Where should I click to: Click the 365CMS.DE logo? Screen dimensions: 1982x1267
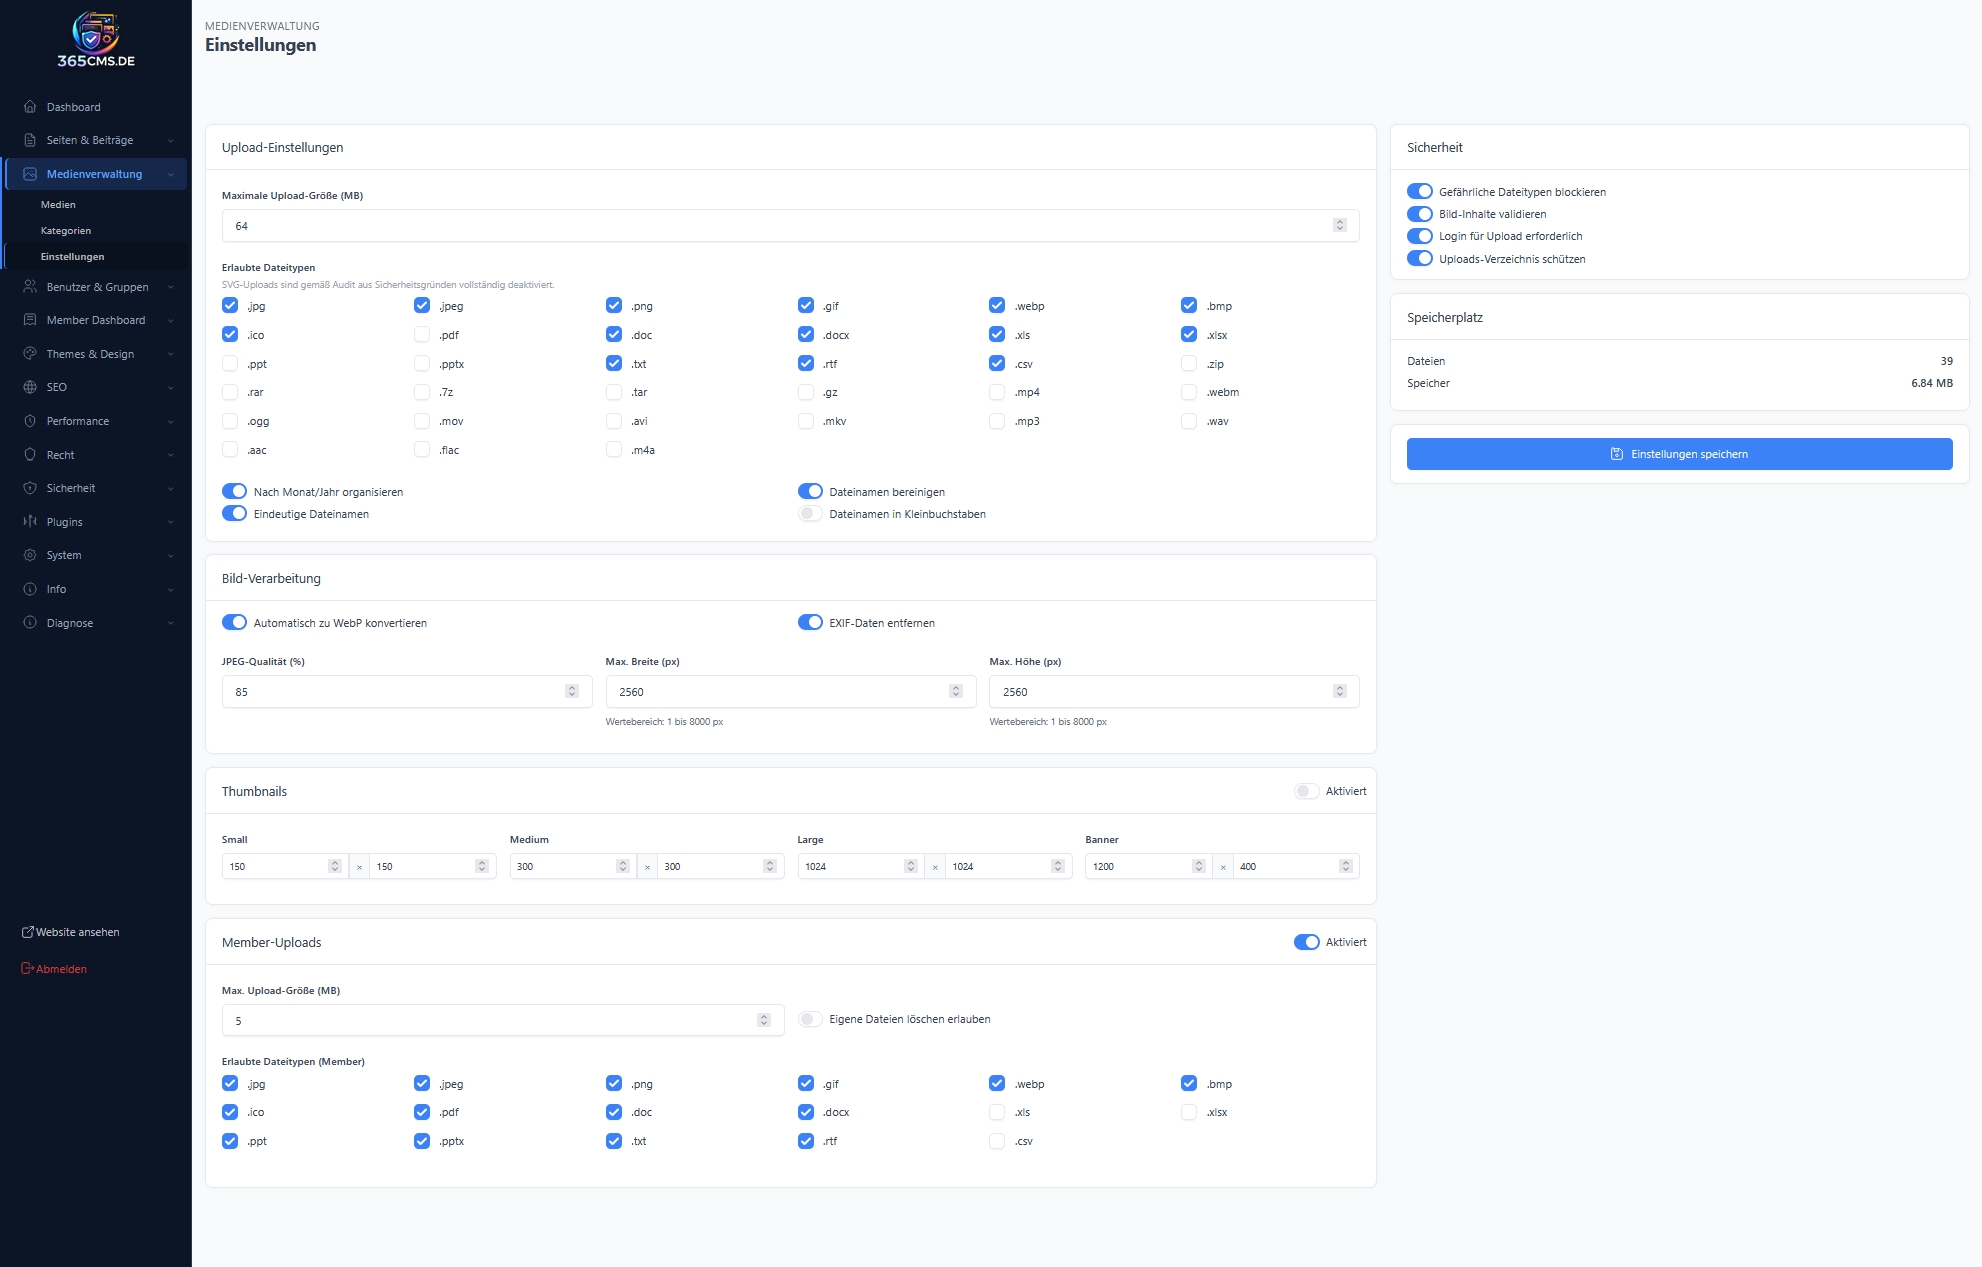point(96,40)
